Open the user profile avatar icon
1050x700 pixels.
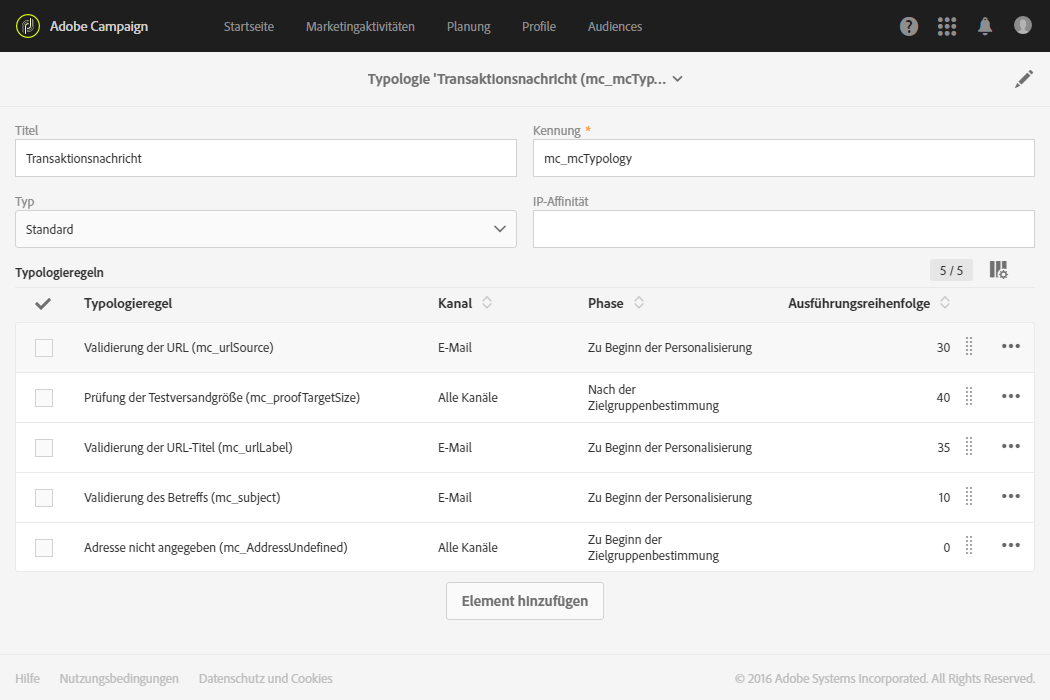(x=1022, y=26)
